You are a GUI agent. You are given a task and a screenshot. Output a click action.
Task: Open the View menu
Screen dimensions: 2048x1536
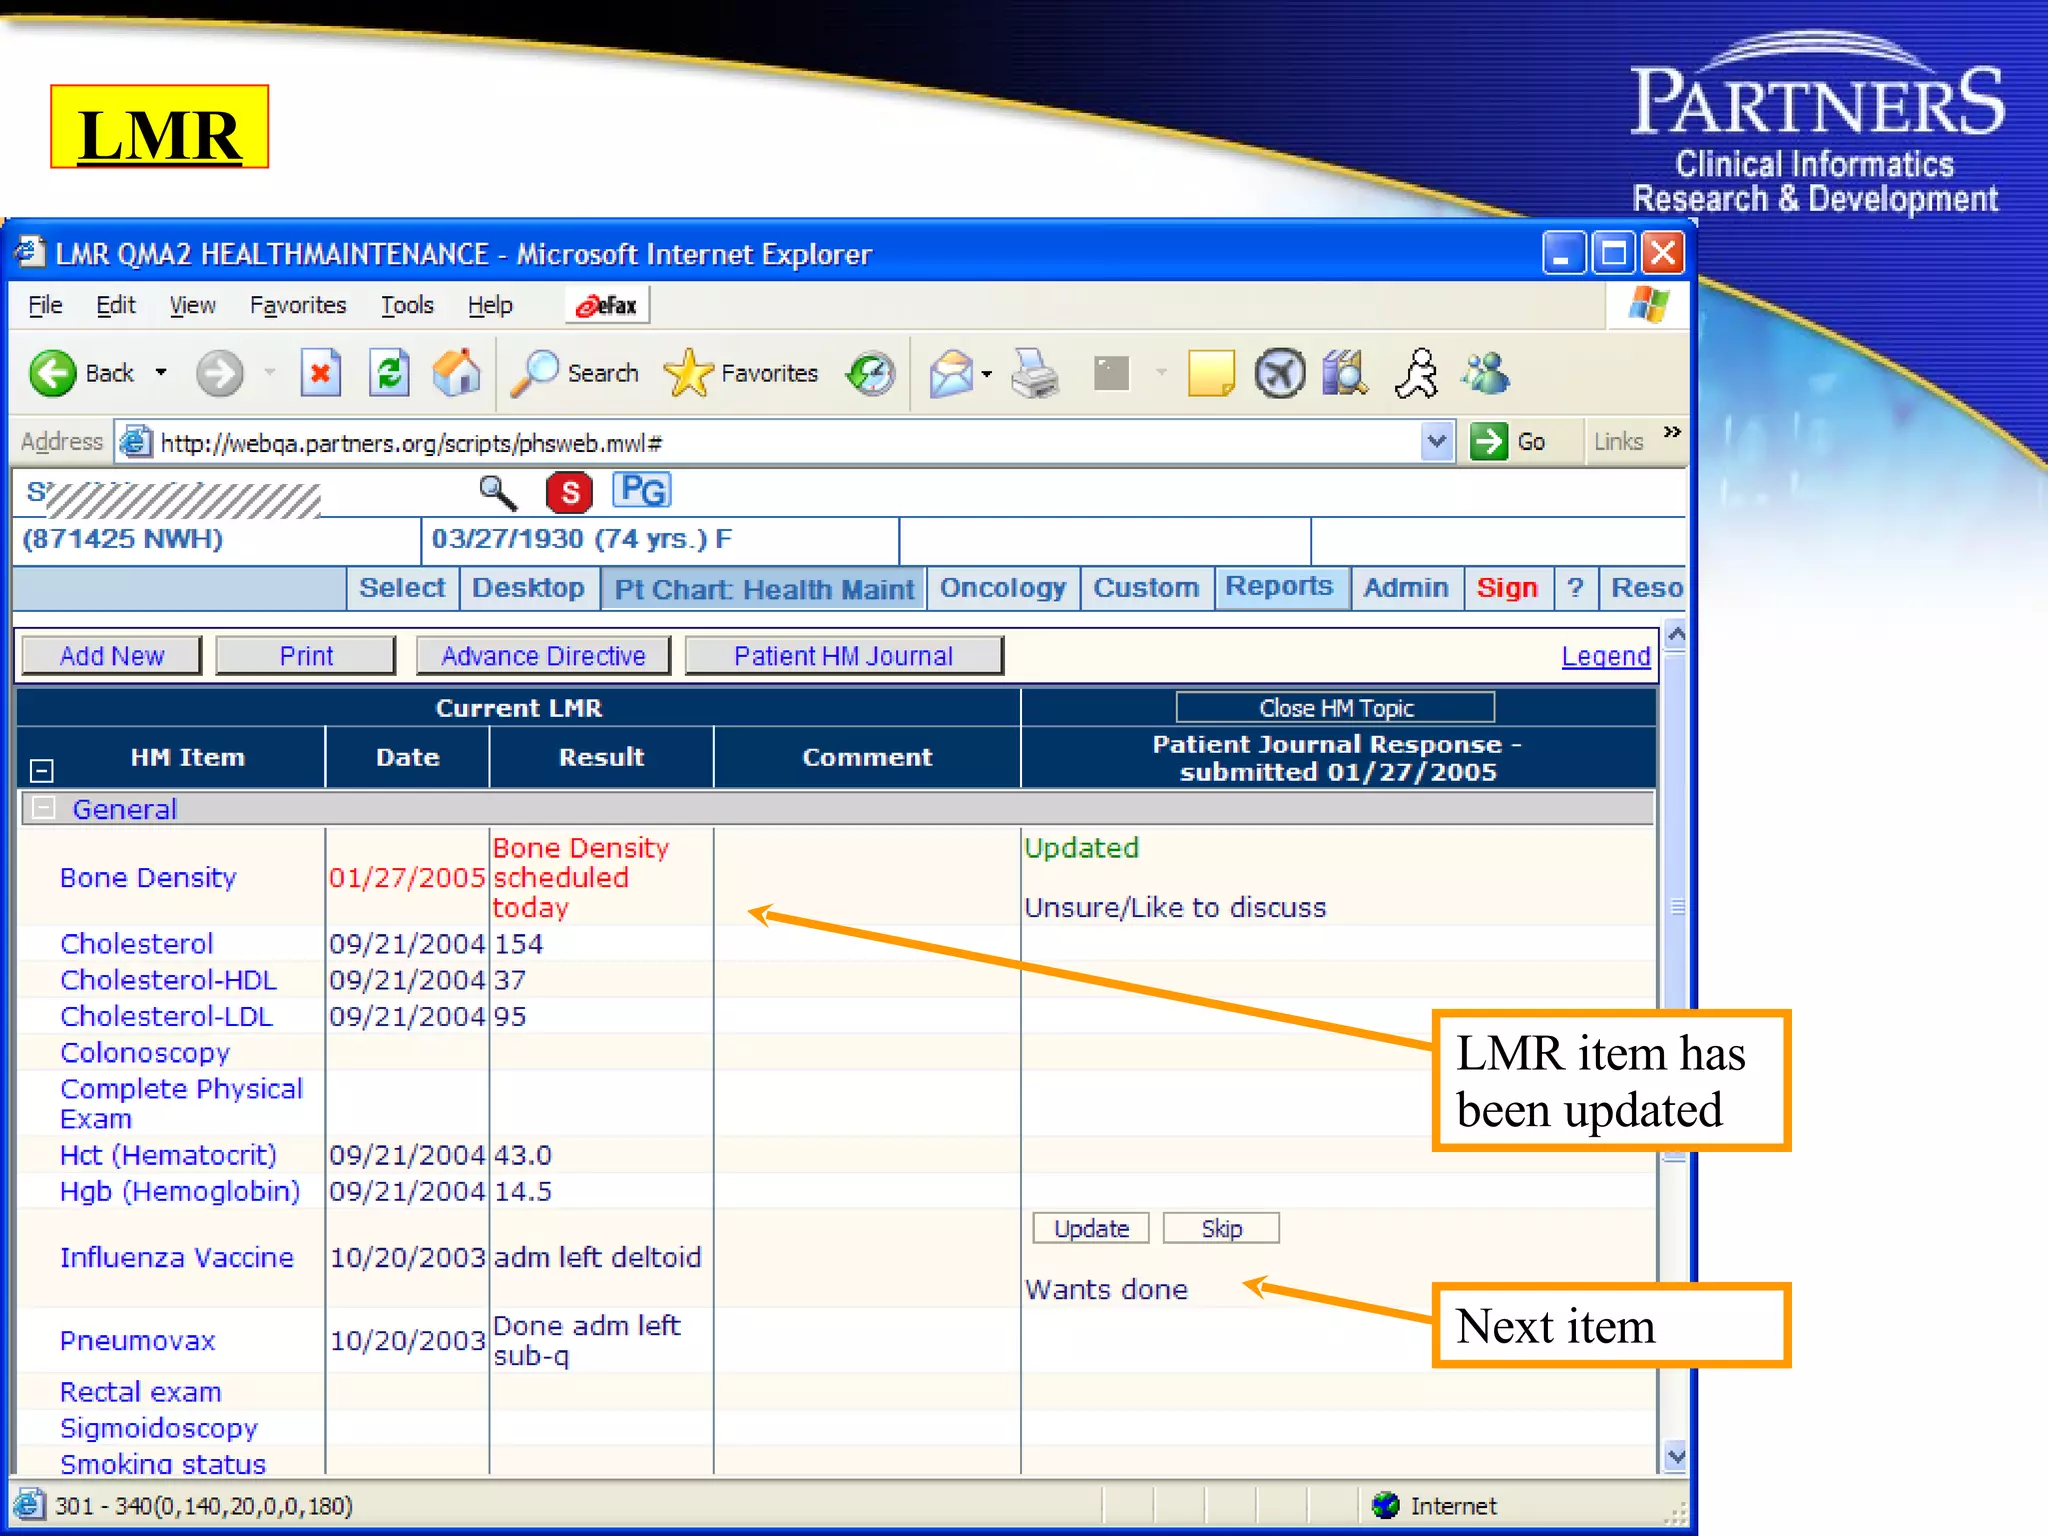[192, 305]
